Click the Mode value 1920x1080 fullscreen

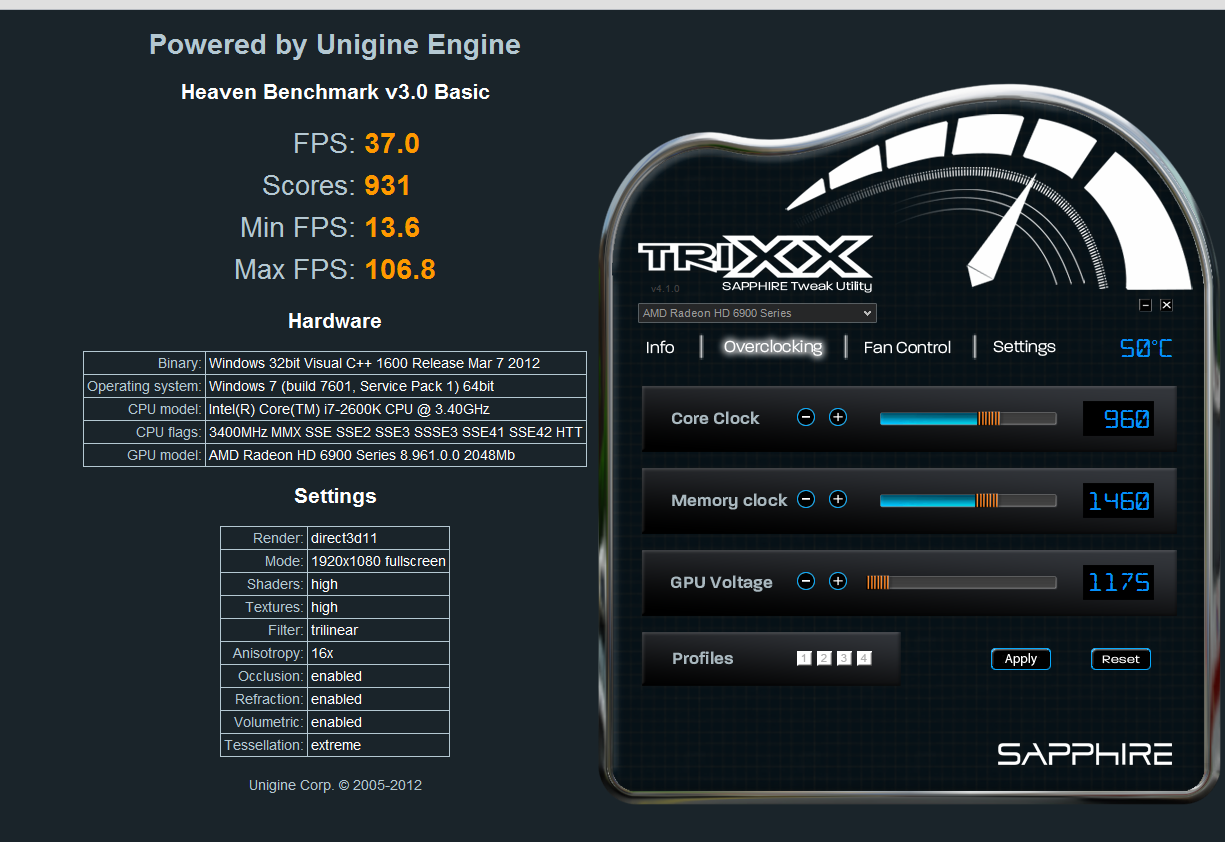378,561
